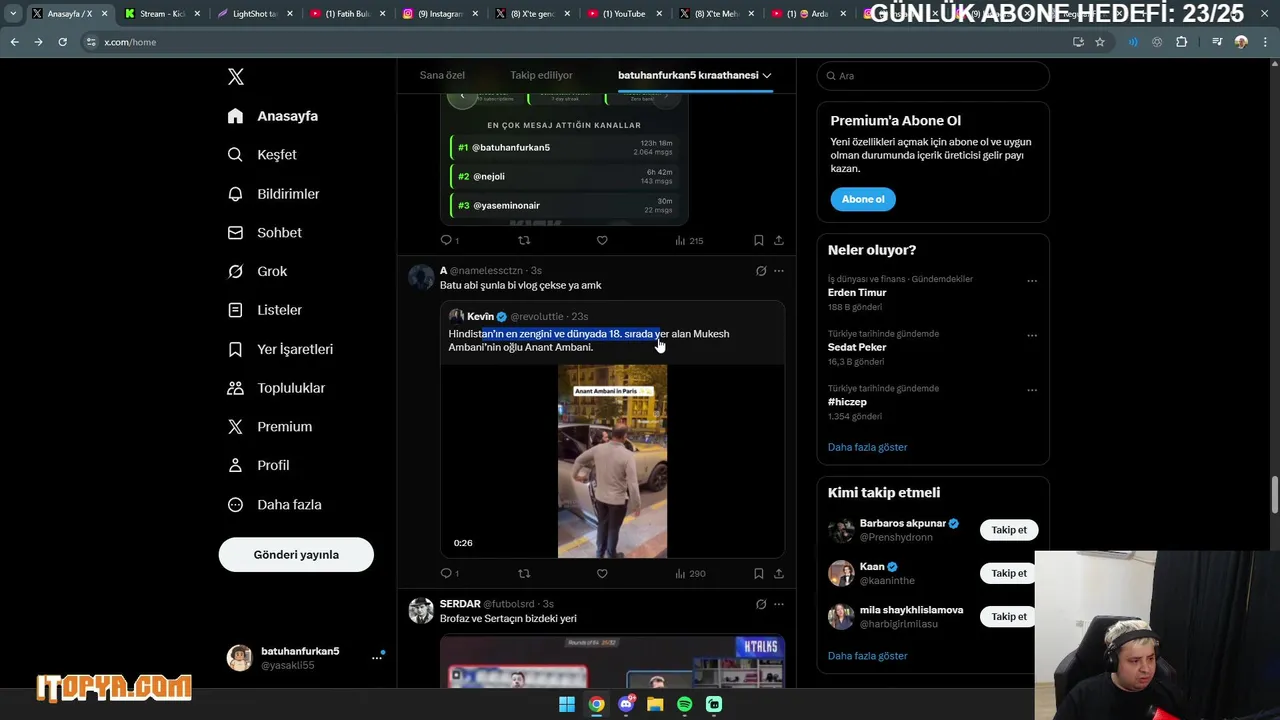
Task: Repost the post with 215 views
Action: 524,240
